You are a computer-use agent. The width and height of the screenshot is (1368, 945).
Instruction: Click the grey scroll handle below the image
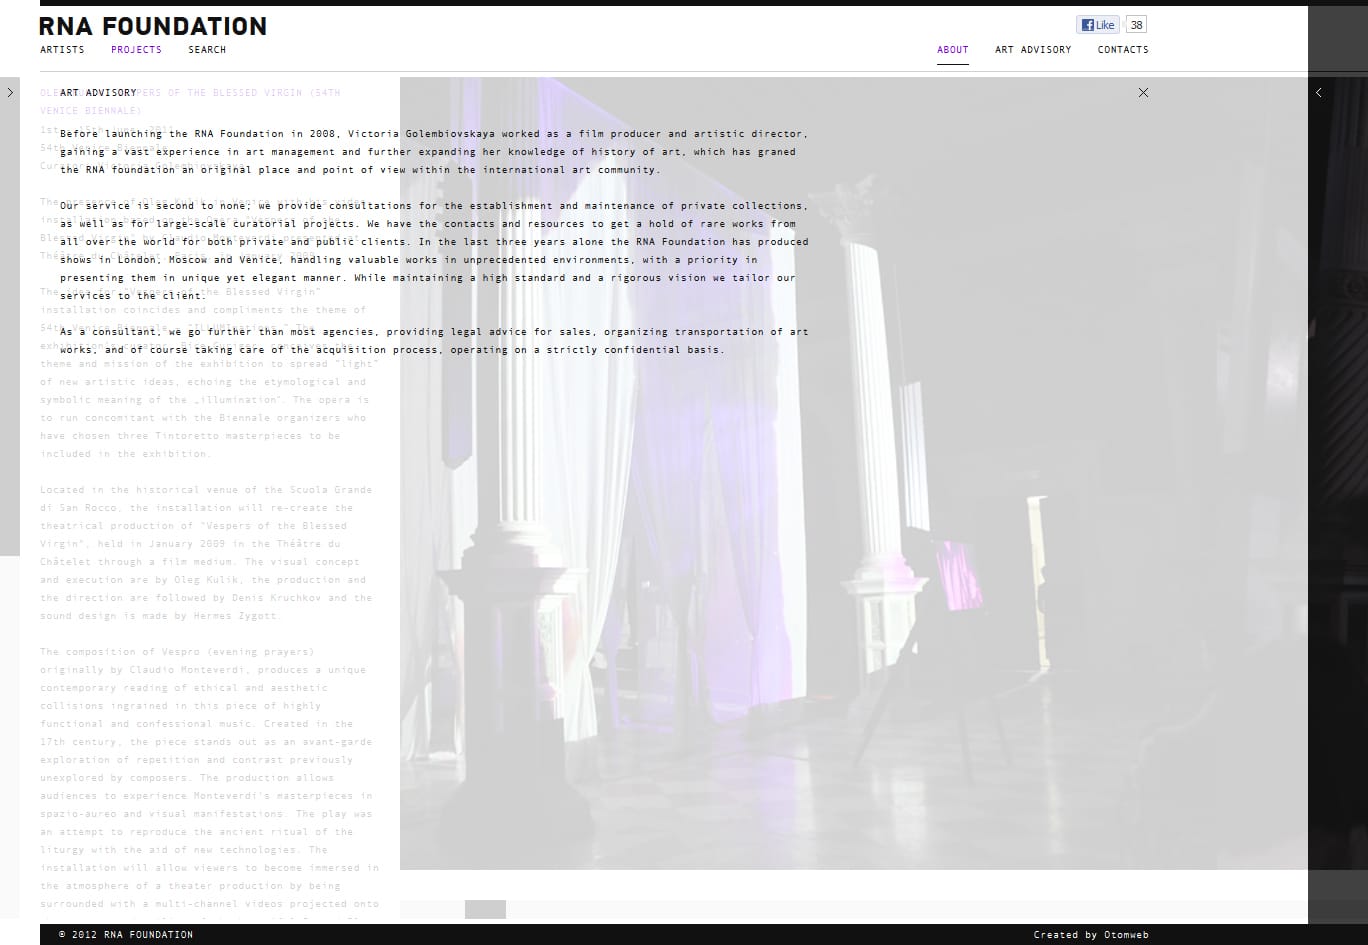485,909
